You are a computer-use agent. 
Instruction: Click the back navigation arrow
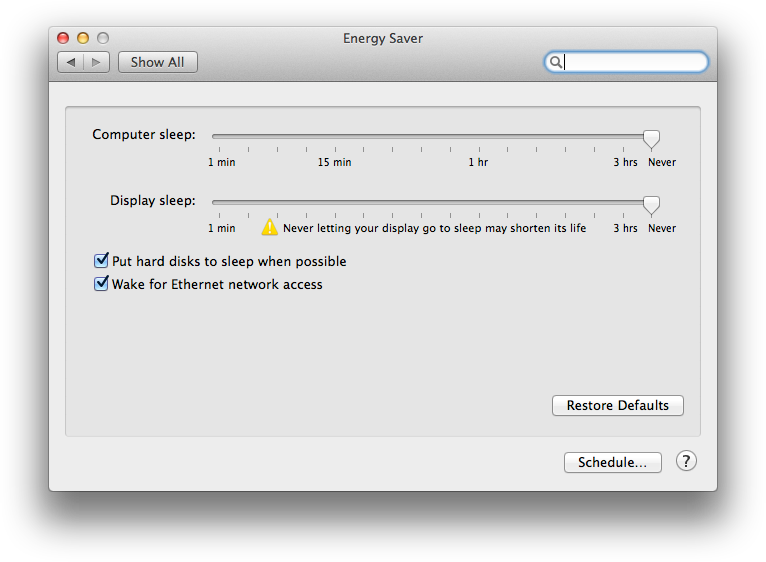71,62
